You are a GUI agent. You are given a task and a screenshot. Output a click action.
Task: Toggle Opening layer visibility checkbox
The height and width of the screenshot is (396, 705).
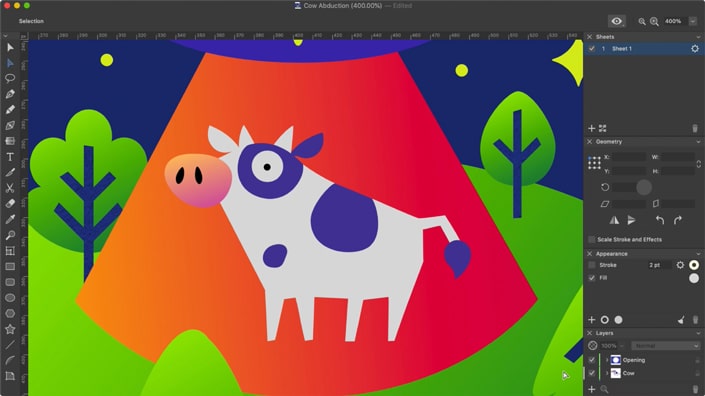coord(592,360)
